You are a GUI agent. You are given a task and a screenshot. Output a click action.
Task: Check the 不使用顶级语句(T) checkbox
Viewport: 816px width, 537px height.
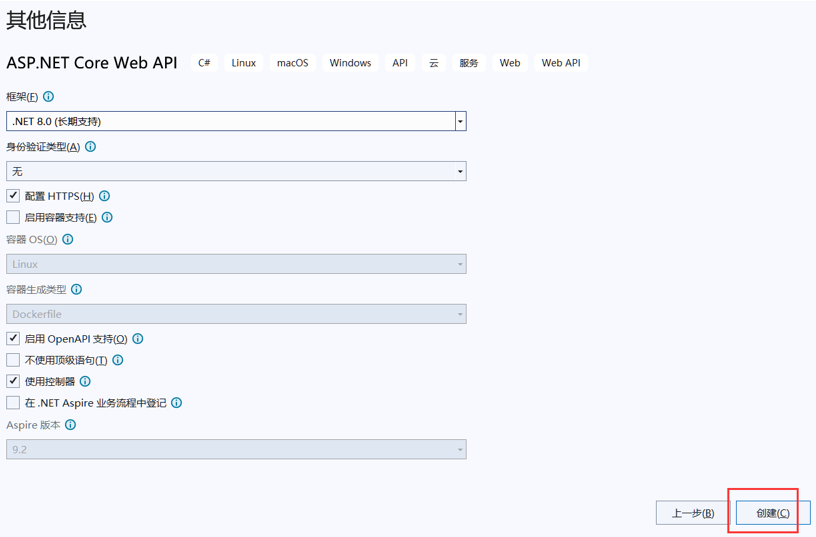[13, 360]
